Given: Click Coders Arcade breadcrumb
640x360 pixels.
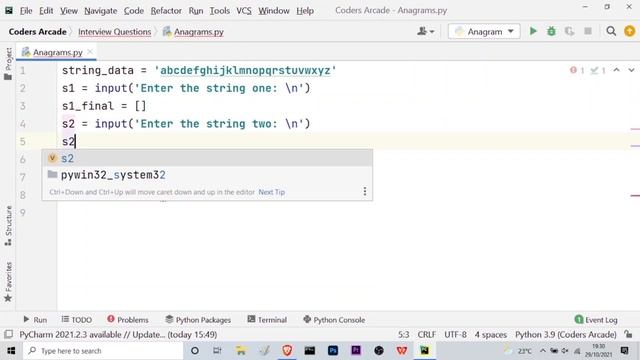Looking at the screenshot, I should click(38, 31).
